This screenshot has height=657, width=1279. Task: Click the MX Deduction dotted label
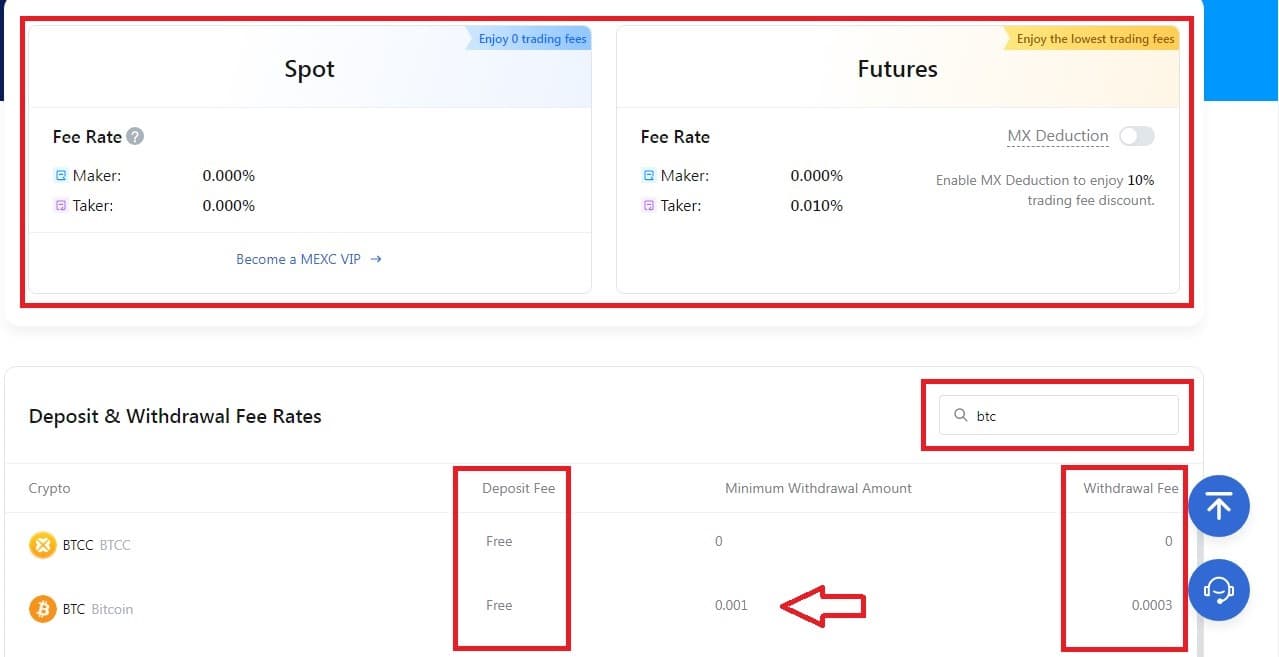point(1057,136)
